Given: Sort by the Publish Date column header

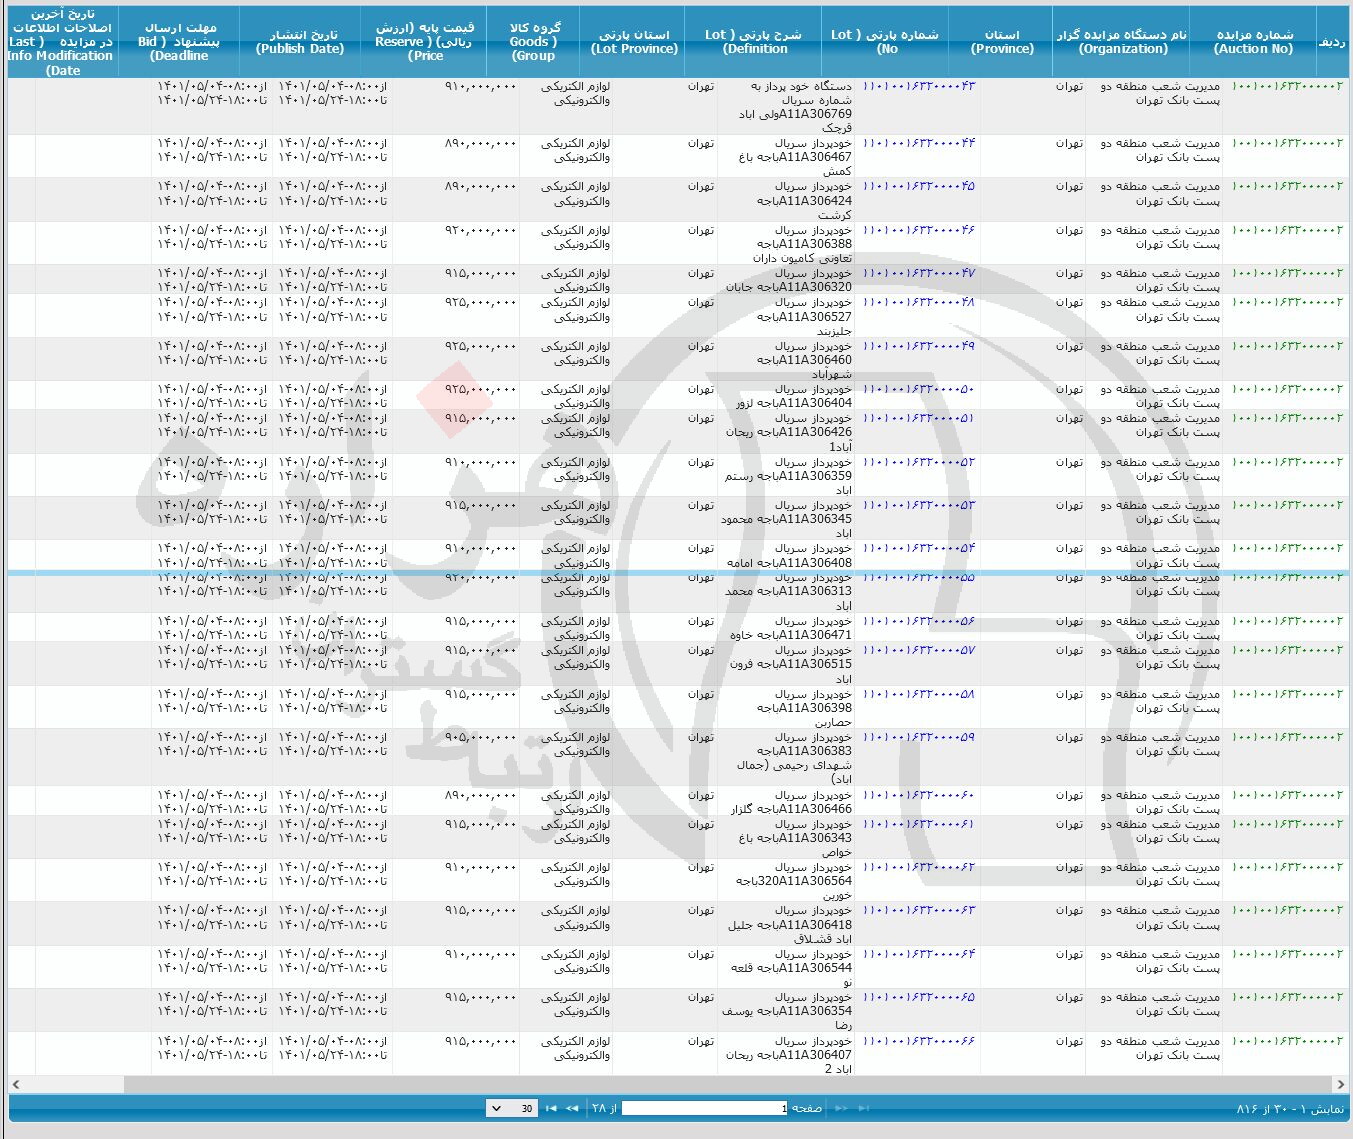Looking at the screenshot, I should [x=300, y=42].
